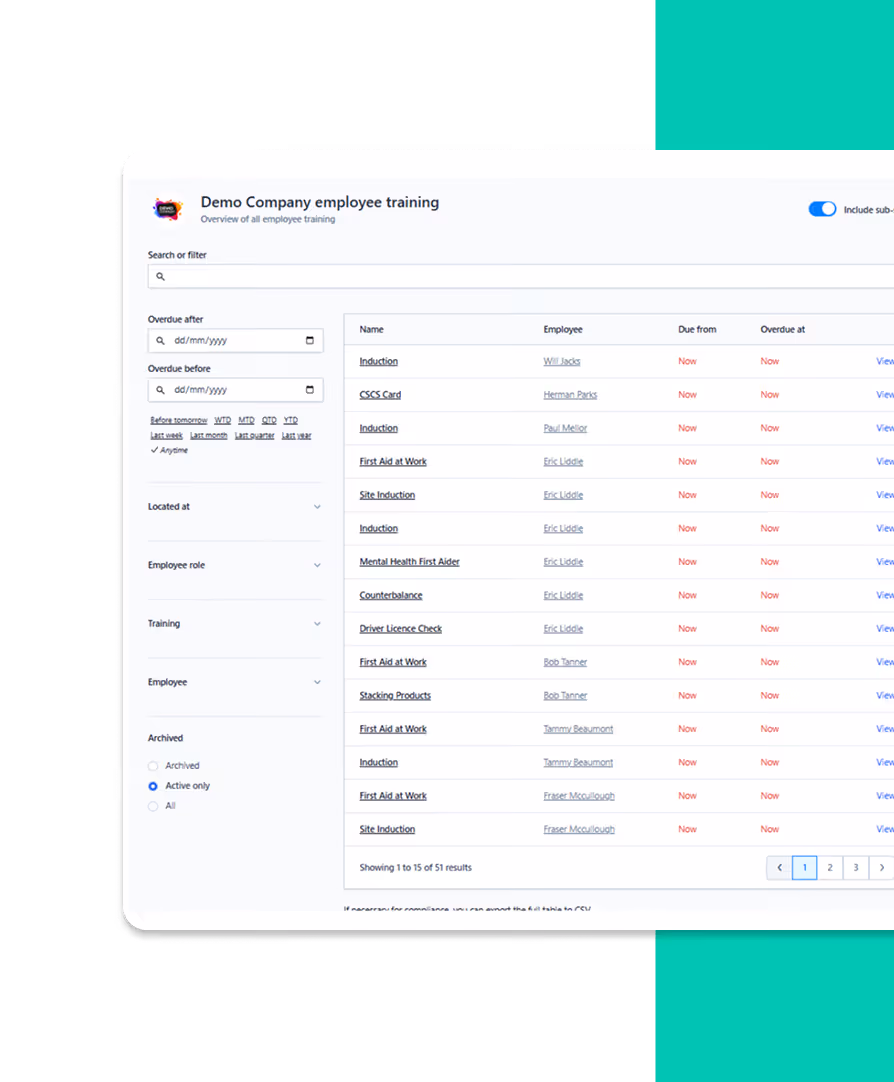Select the Active only radio button

tap(153, 786)
